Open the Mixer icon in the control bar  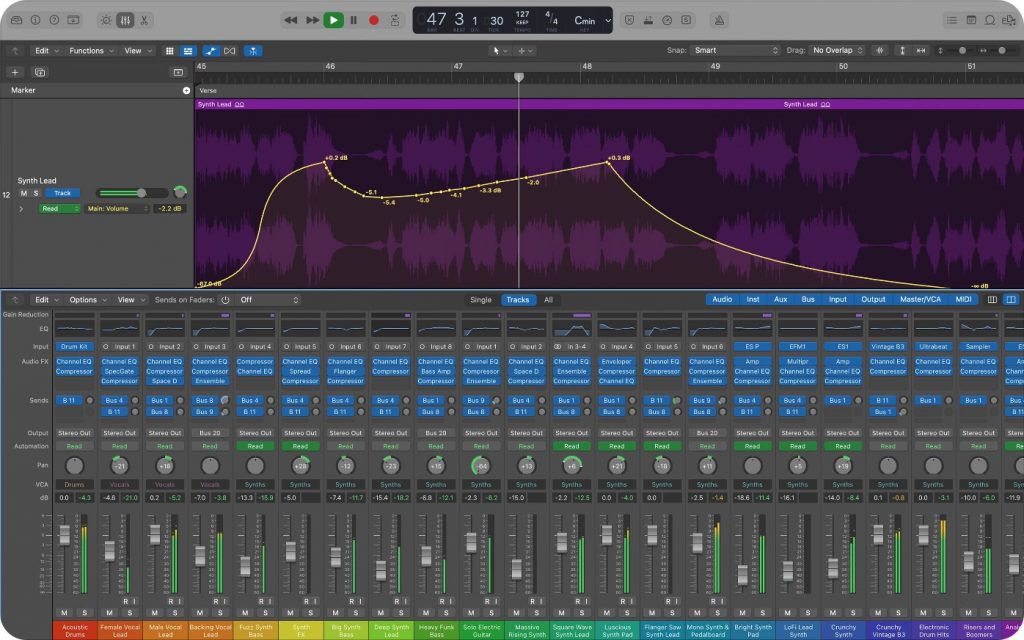[x=125, y=19]
